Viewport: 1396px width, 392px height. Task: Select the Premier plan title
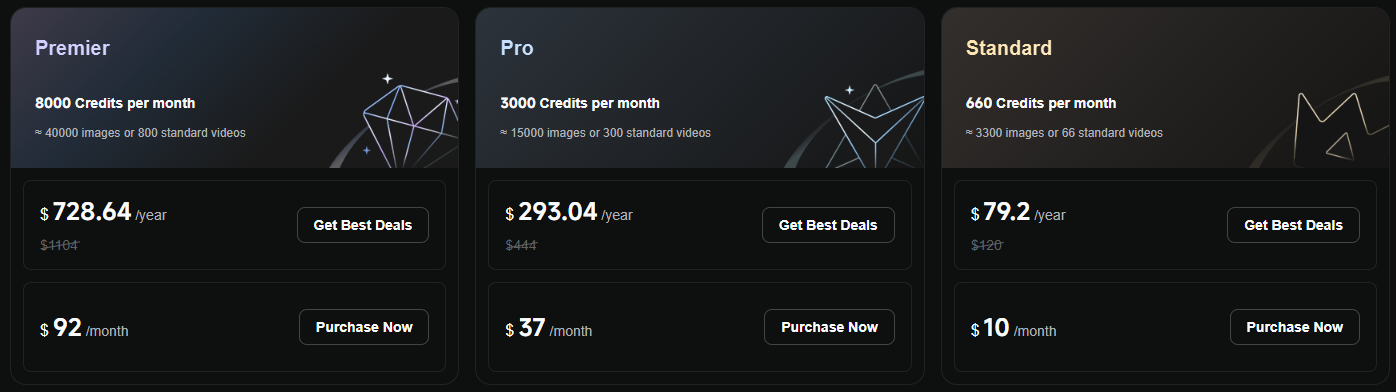coord(72,48)
